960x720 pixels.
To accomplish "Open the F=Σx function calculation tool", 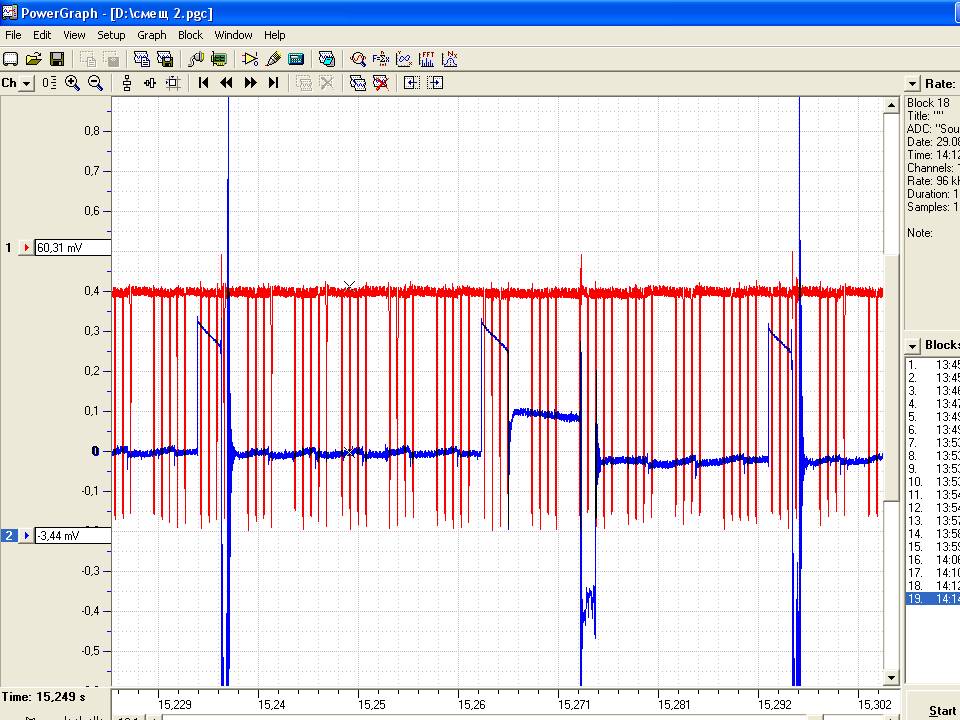I will point(380,59).
